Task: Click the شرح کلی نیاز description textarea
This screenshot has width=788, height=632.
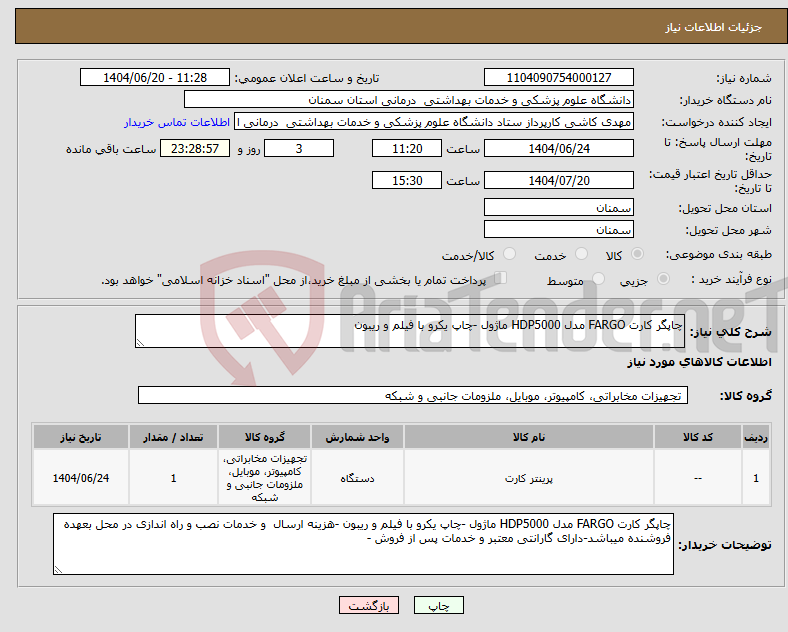Action: coord(410,331)
